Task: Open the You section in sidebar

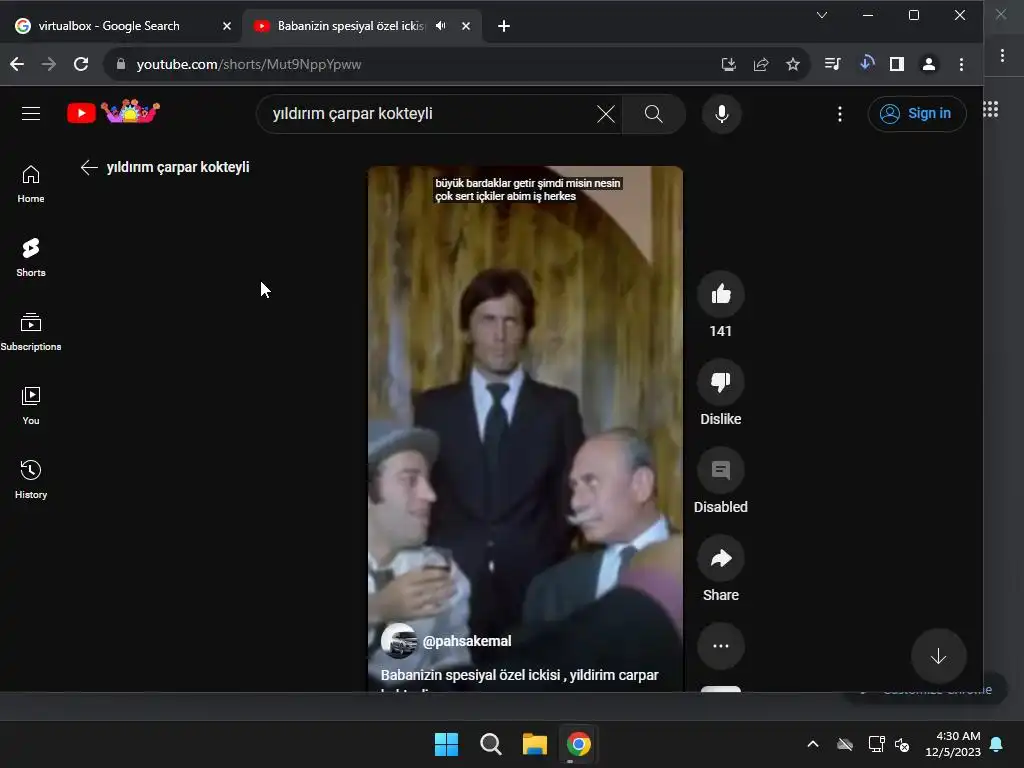Action: point(31,406)
